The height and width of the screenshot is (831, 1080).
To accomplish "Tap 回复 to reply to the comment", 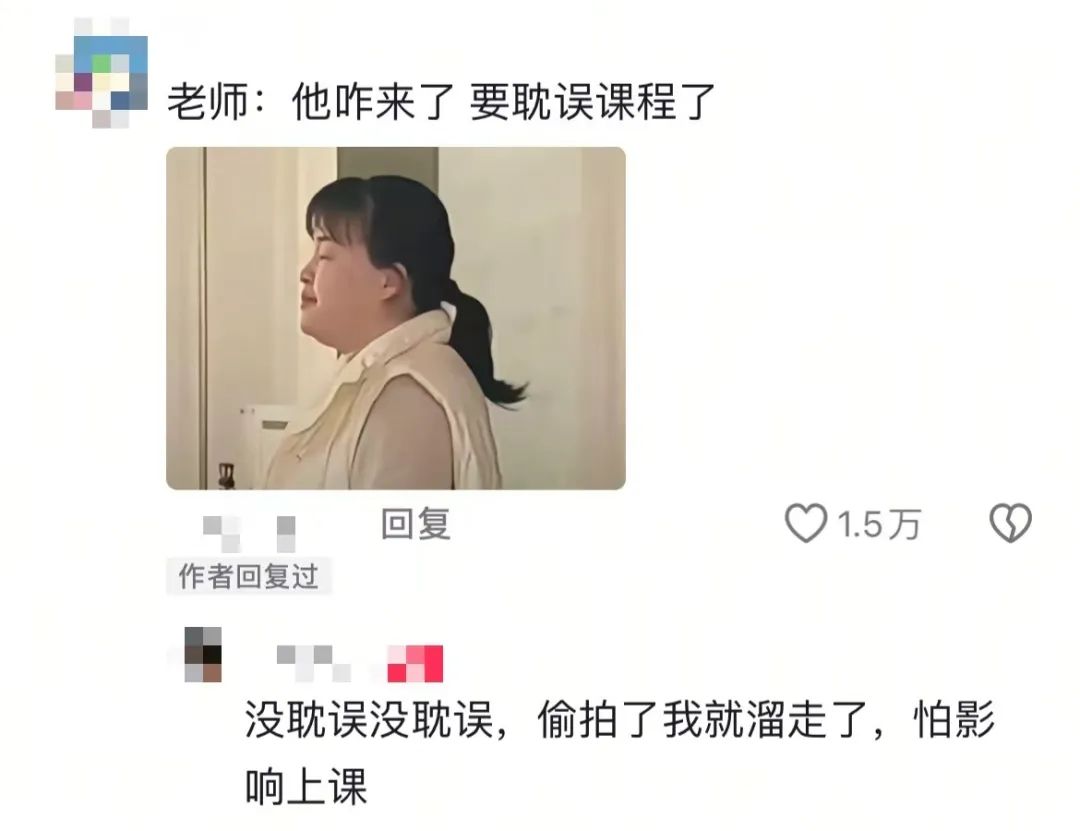I will [x=416, y=524].
